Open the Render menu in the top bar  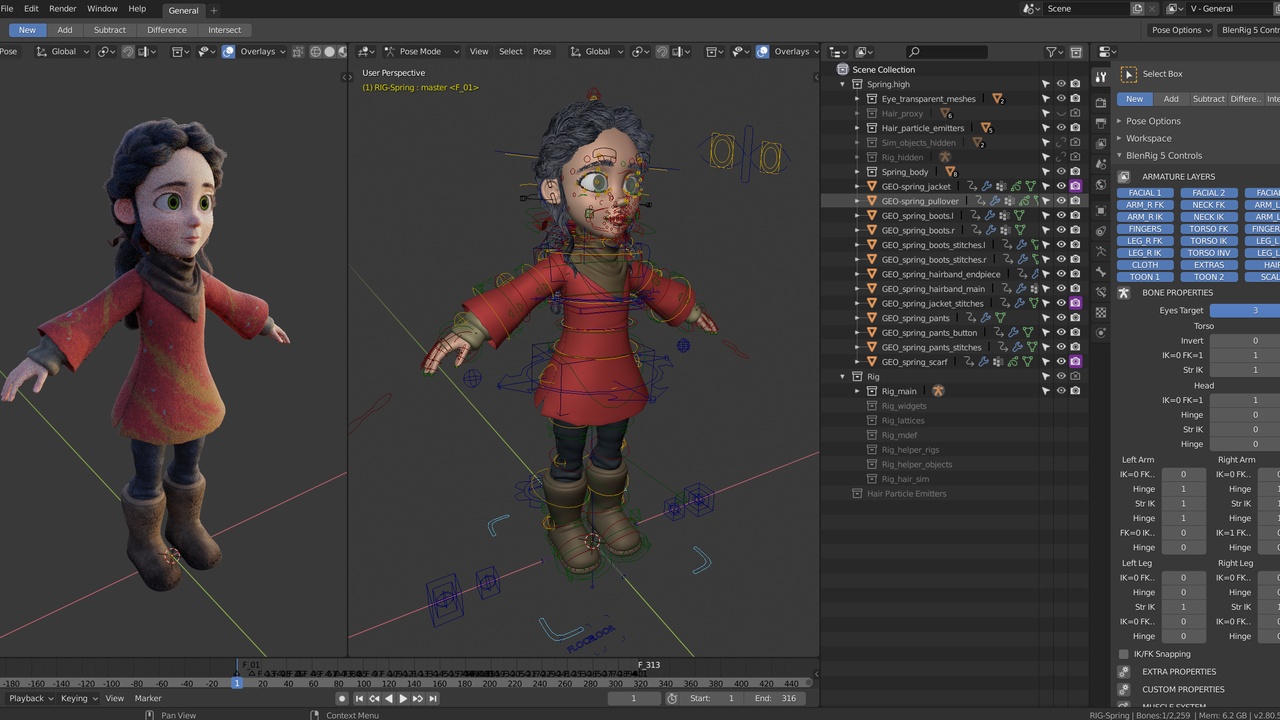pyautogui.click(x=62, y=9)
